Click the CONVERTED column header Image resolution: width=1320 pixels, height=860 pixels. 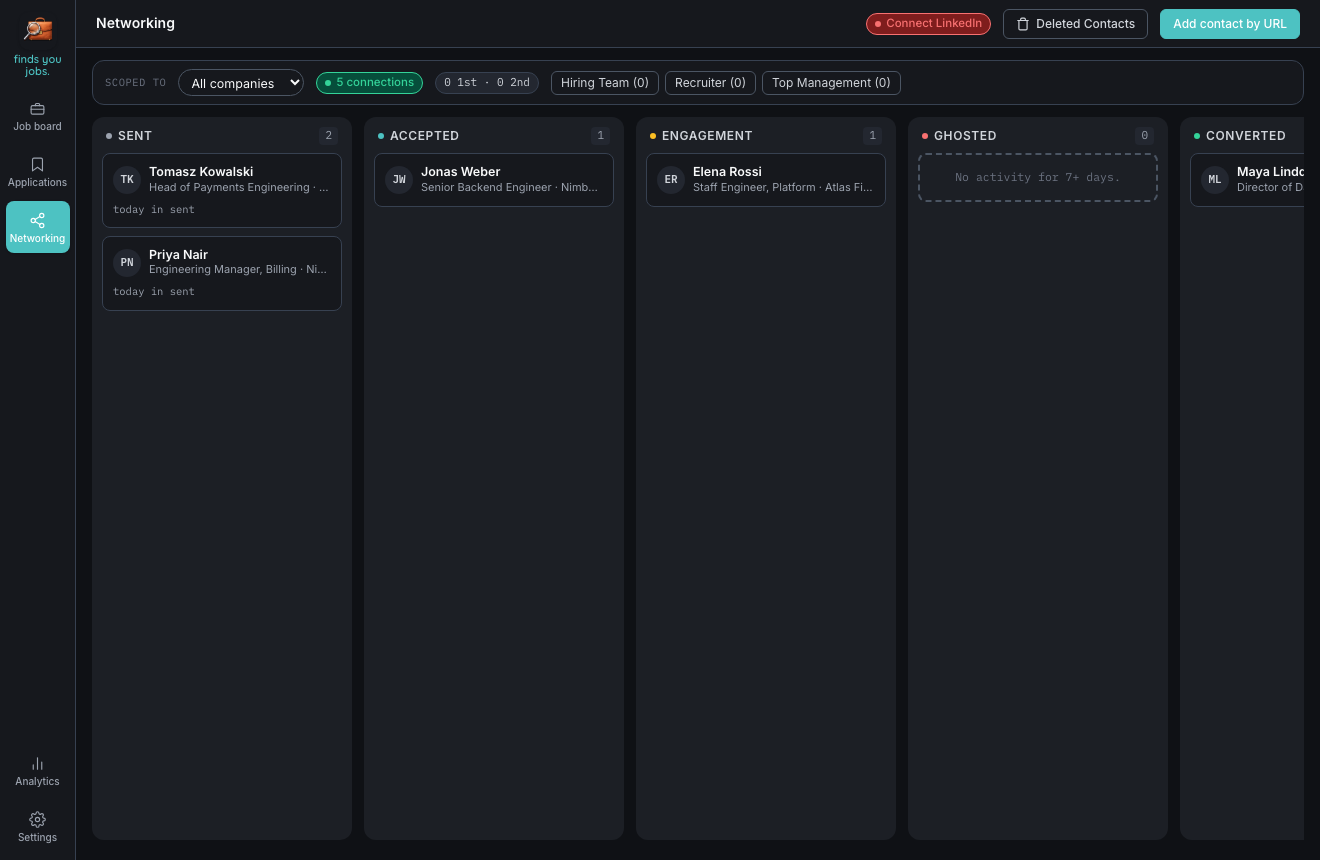(x=1246, y=136)
